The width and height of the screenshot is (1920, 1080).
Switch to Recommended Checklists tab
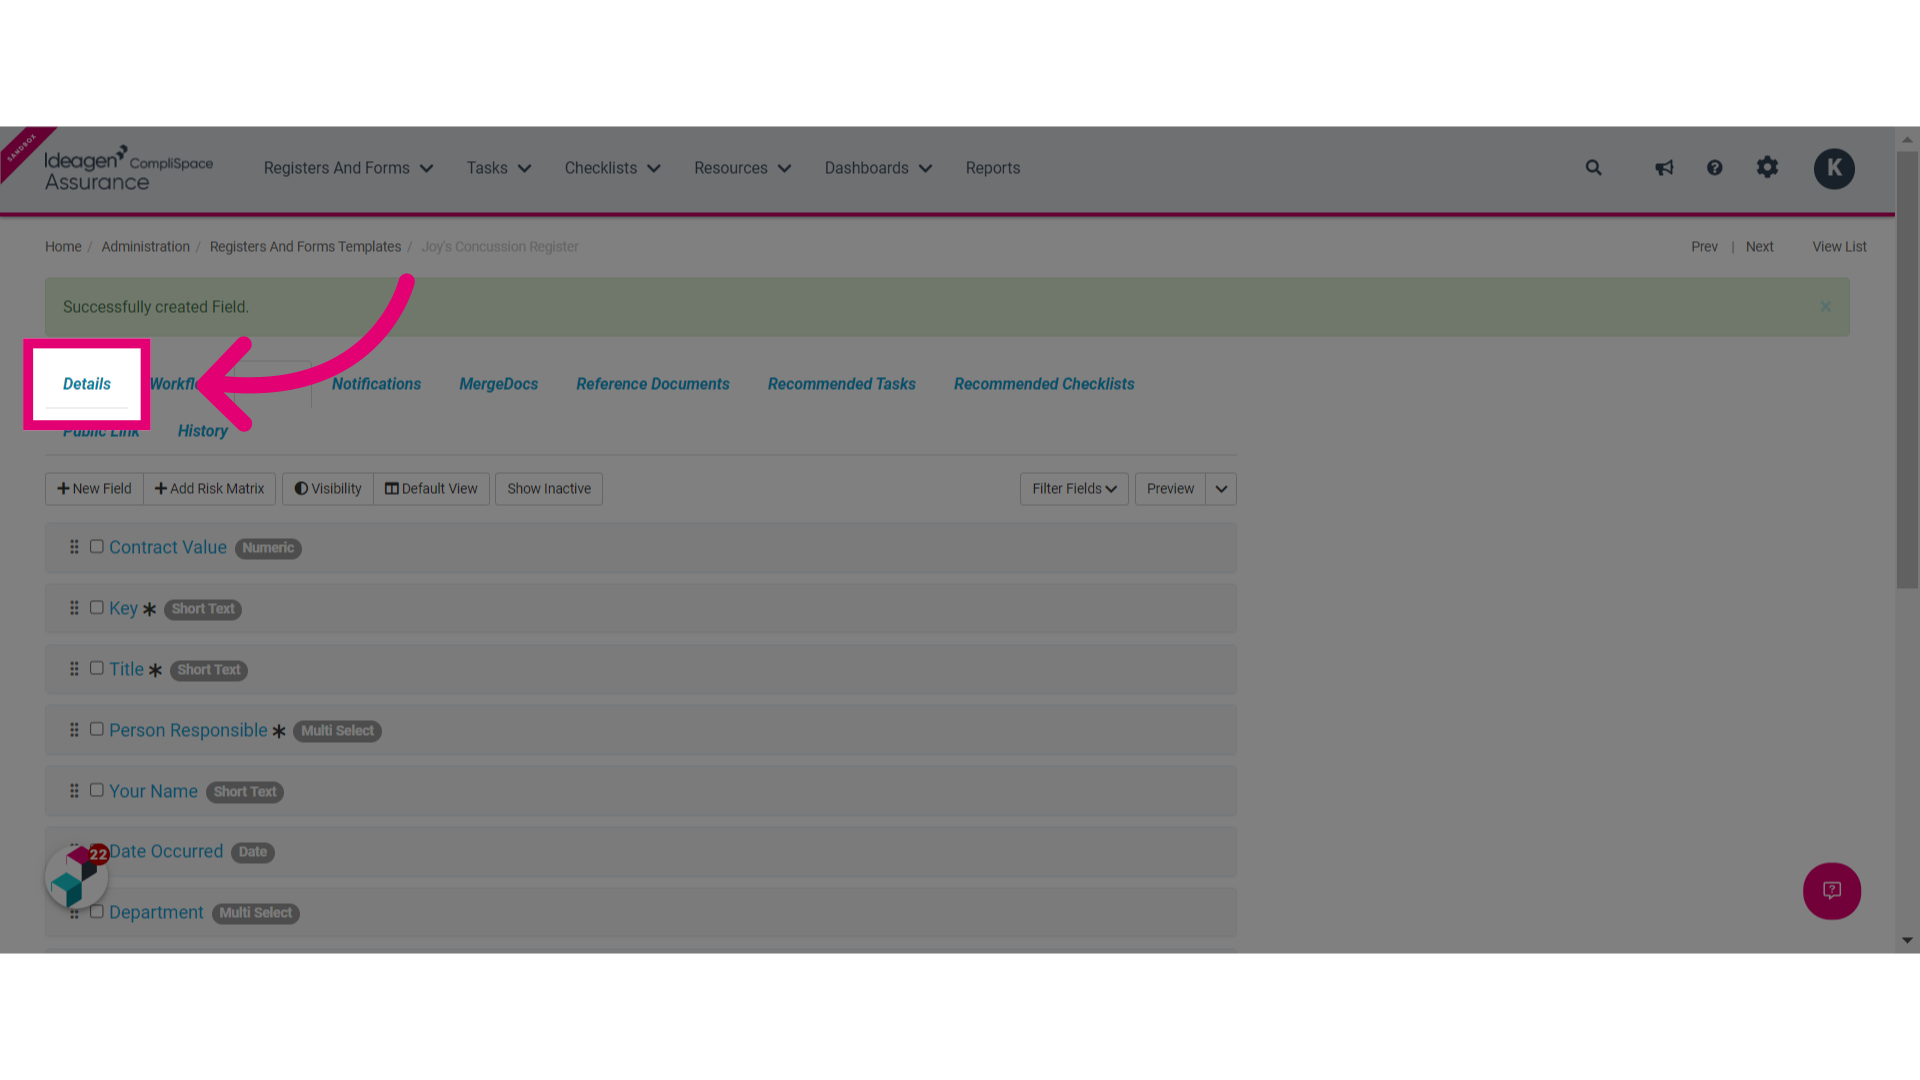[1044, 384]
